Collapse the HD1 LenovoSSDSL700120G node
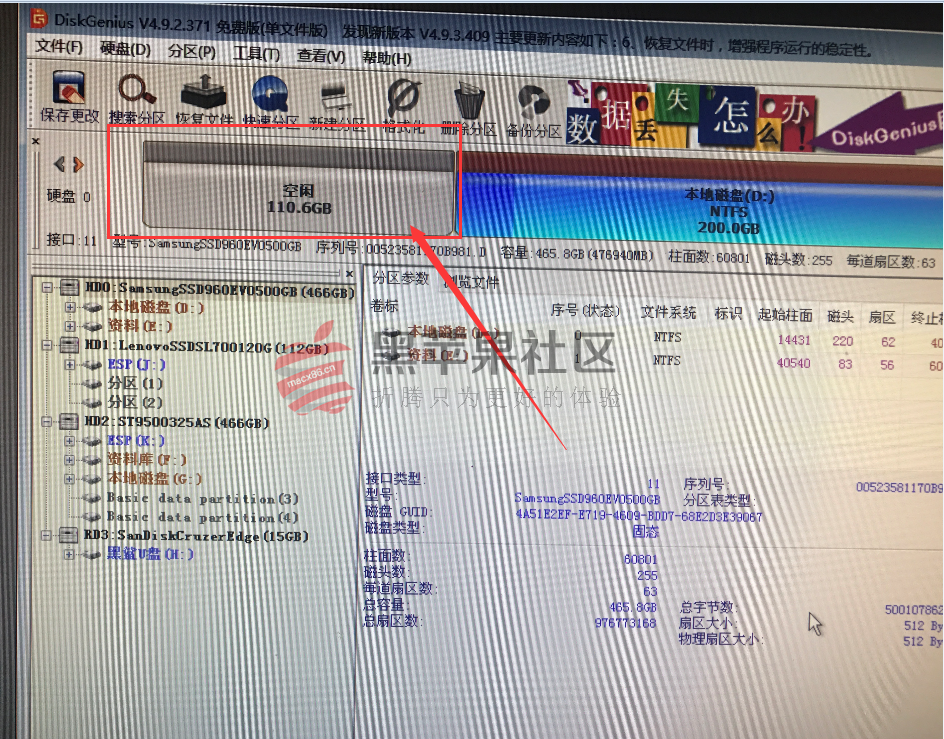 pyautogui.click(x=46, y=345)
